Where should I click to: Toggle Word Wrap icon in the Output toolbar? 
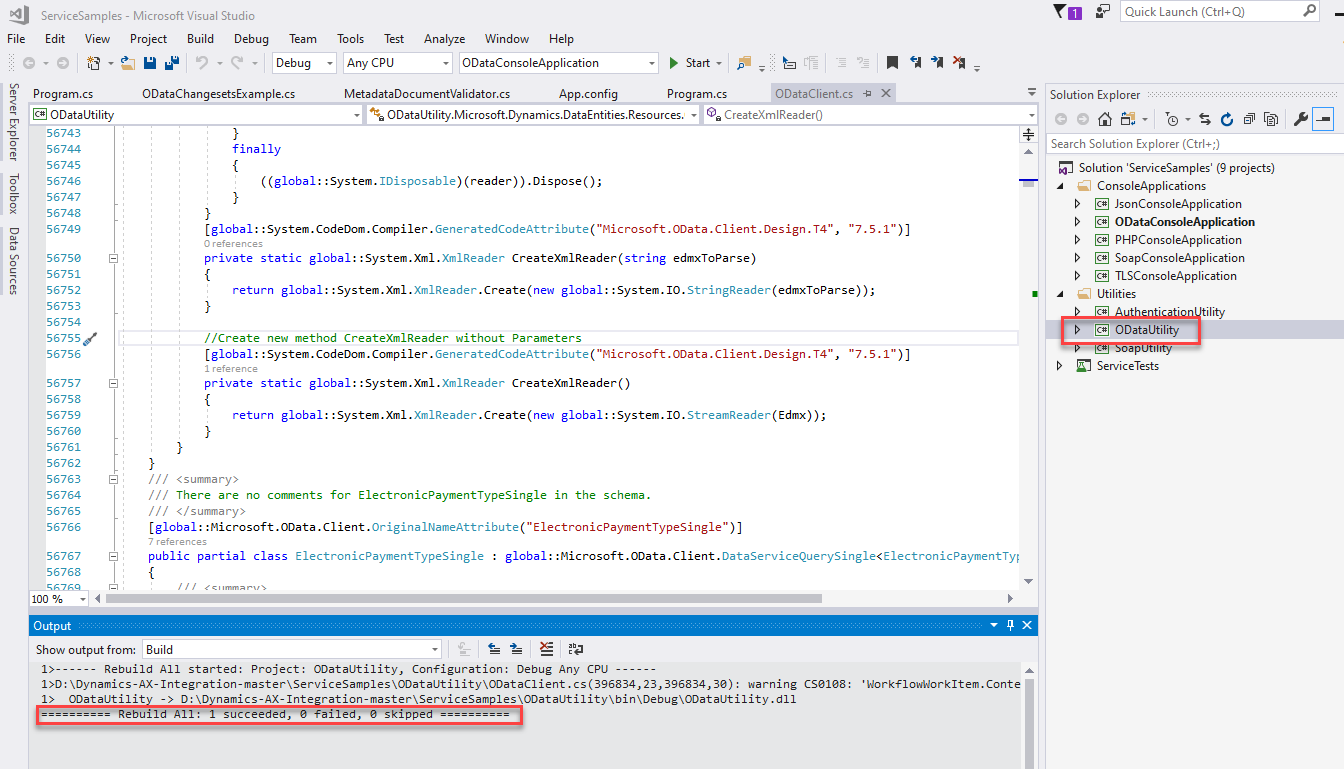pyautogui.click(x=576, y=649)
